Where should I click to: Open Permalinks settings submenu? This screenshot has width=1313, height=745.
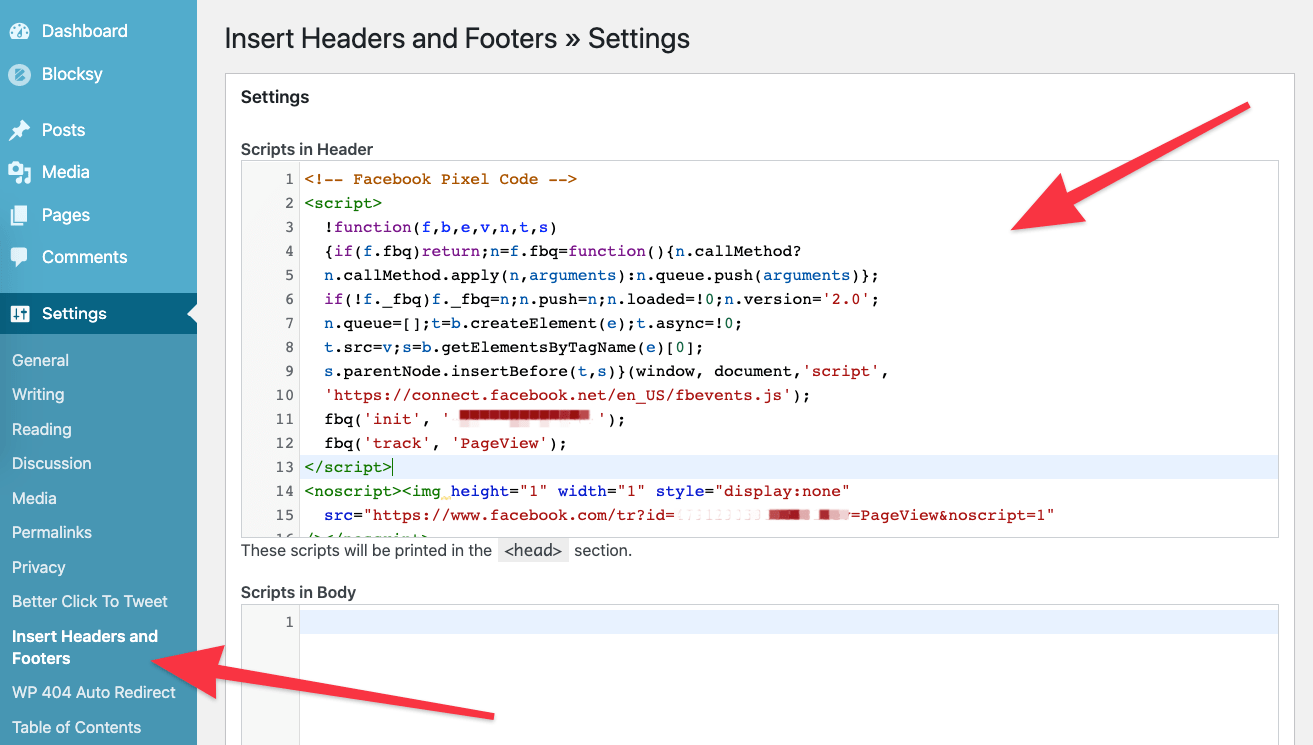point(52,532)
